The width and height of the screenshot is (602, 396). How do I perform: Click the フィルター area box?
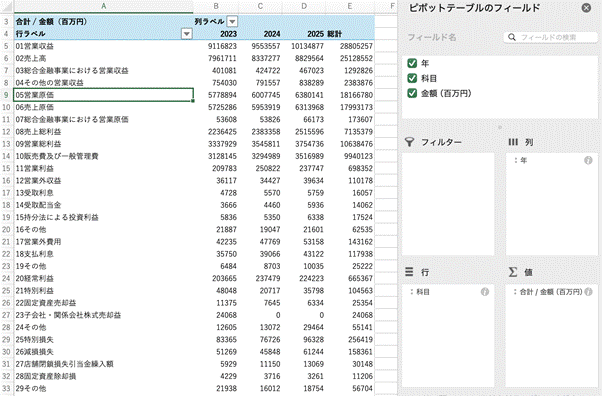[448, 204]
